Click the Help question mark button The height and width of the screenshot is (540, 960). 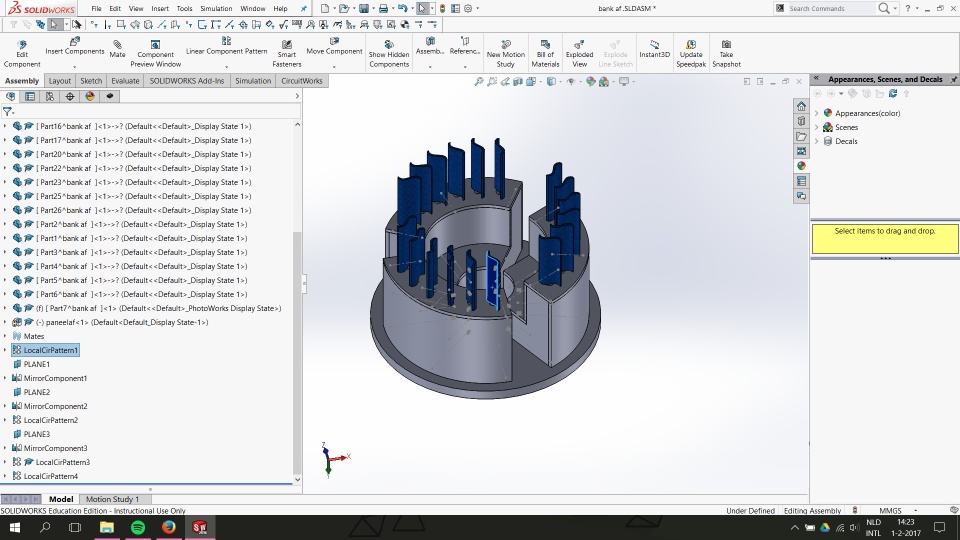point(908,9)
